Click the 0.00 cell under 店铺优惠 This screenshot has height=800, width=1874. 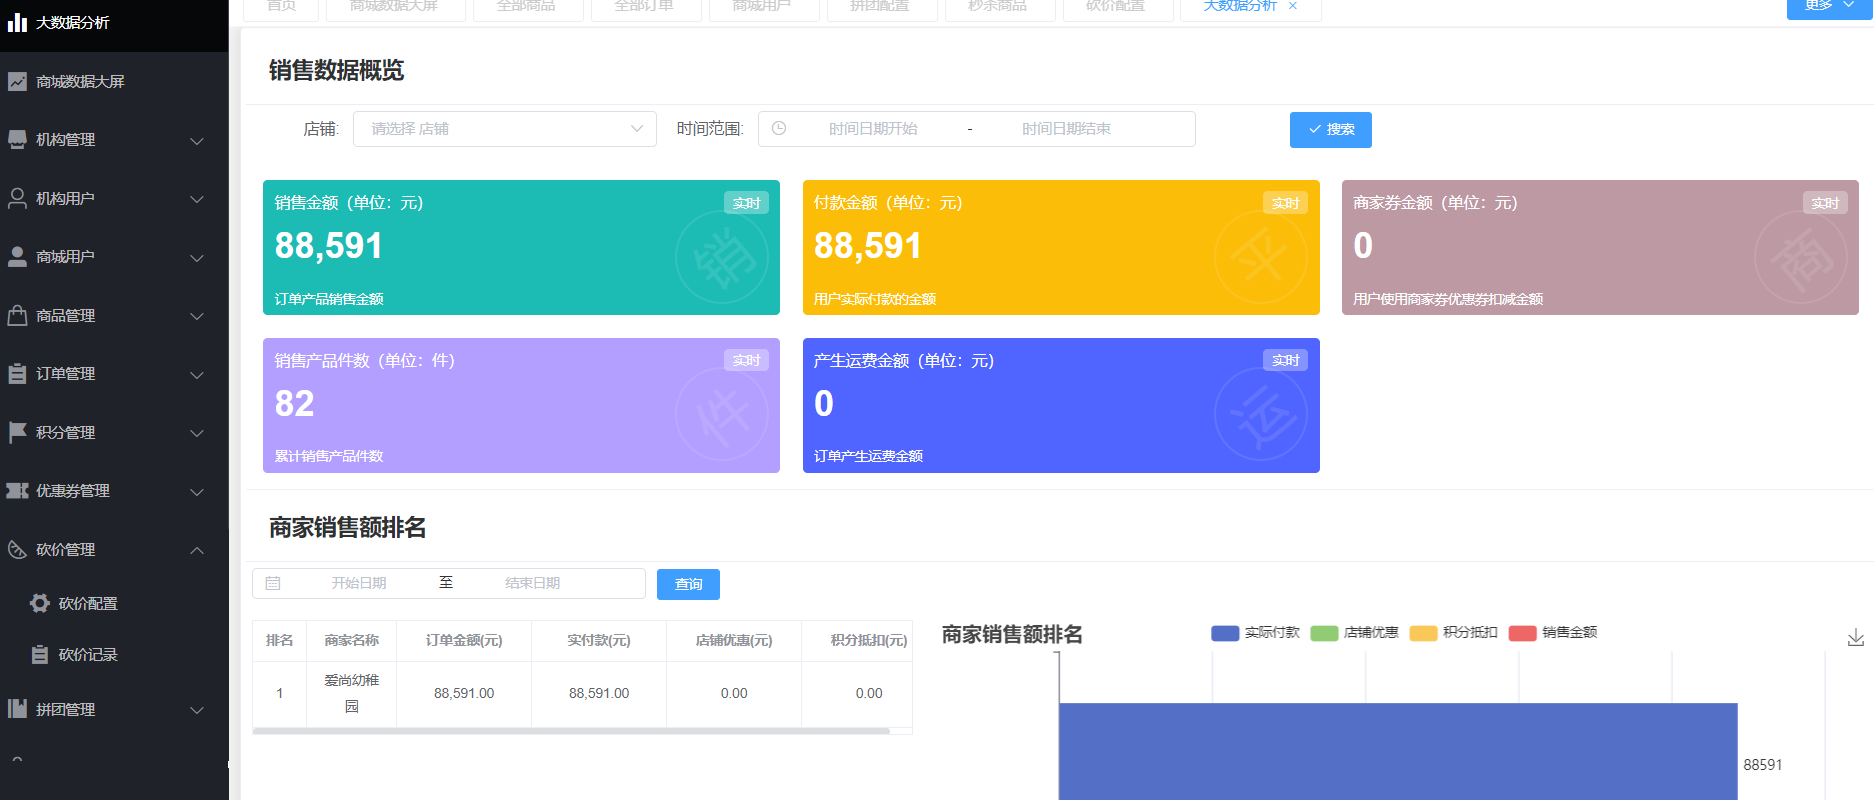point(734,693)
